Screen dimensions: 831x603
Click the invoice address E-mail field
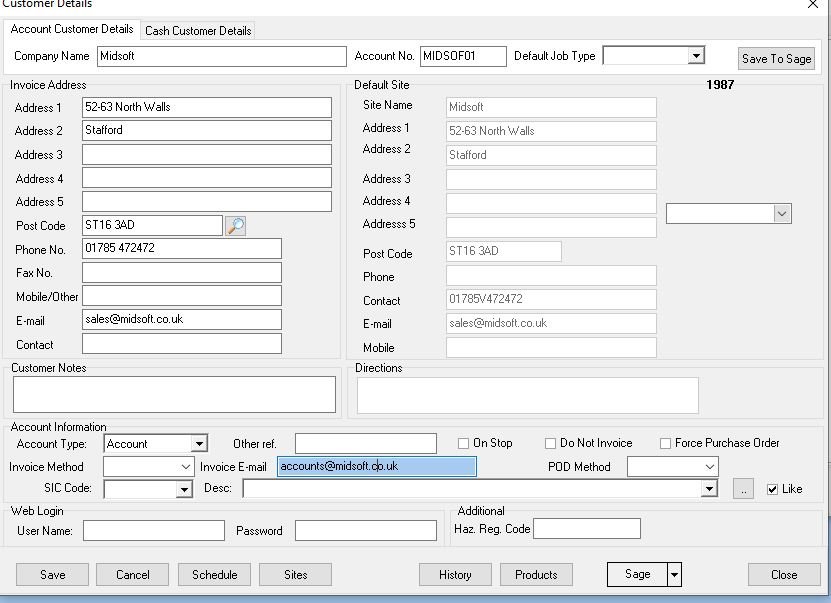click(x=182, y=320)
